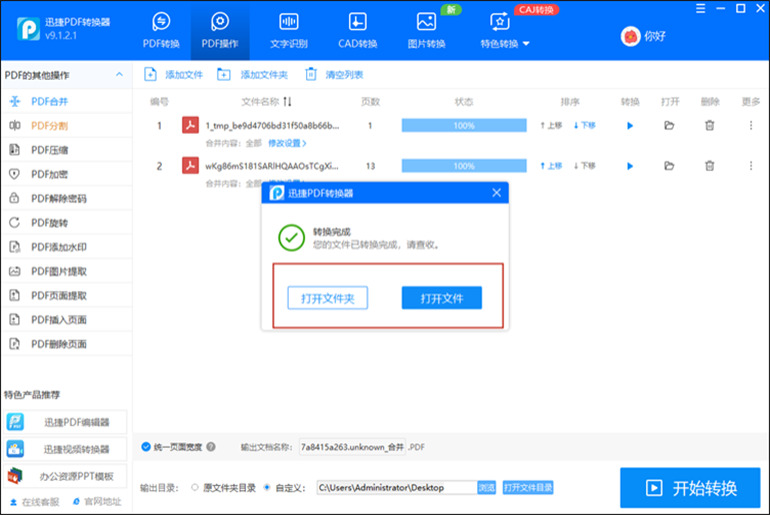Open the 文字识别 tab
This screenshot has width=770, height=515.
pyautogui.click(x=289, y=30)
